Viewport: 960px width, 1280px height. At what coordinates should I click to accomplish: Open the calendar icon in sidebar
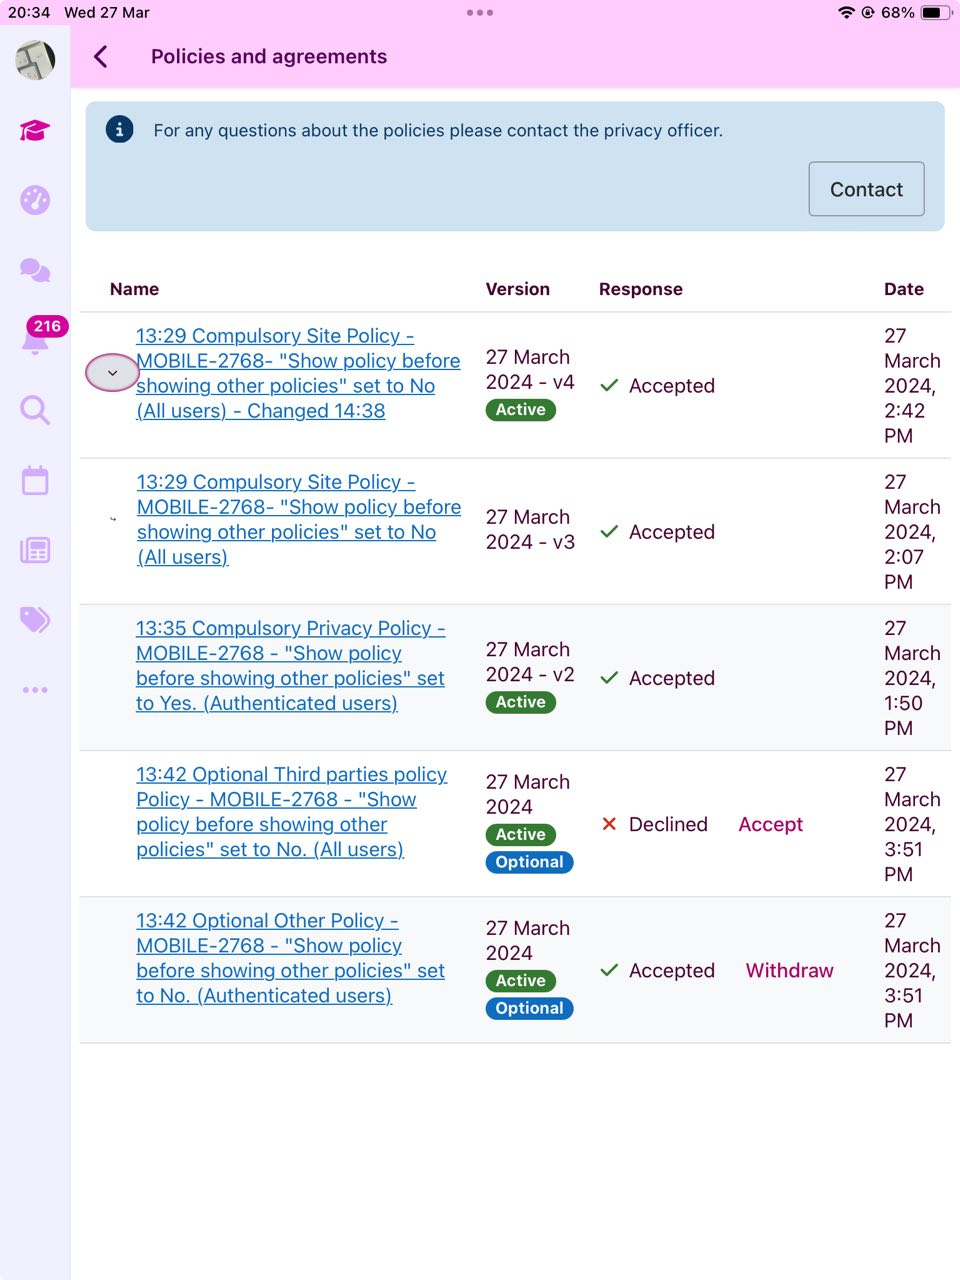click(35, 480)
